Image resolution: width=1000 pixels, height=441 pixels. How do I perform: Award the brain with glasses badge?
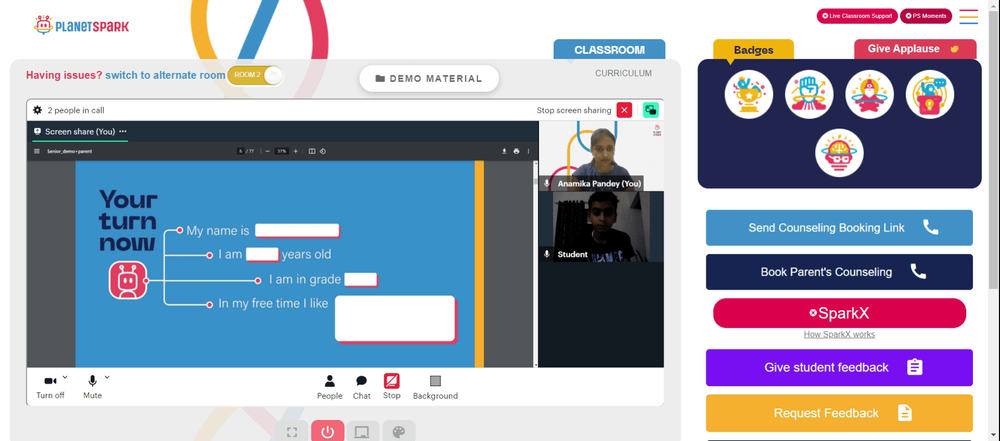click(x=839, y=153)
